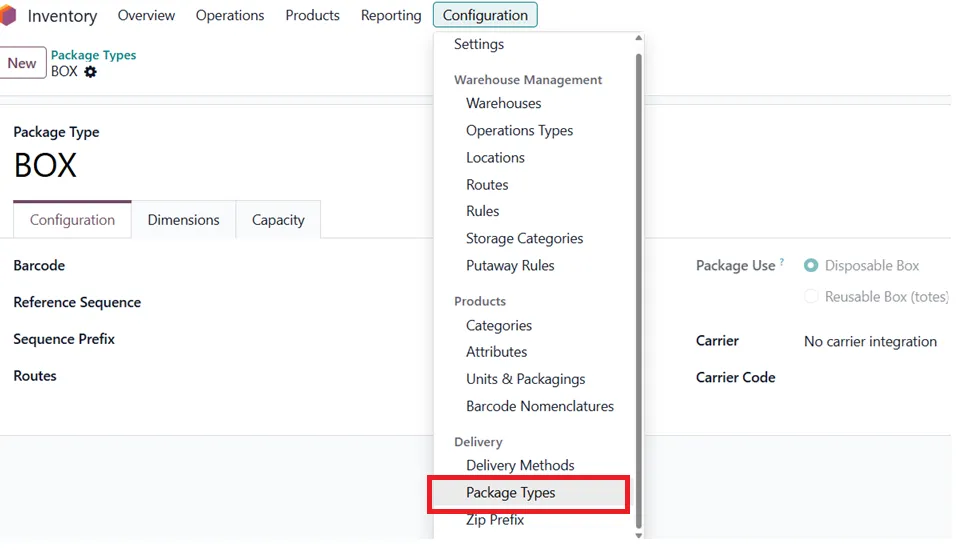Switch to the Capacity tab
Viewport: 967px width, 550px height.
pos(278,220)
